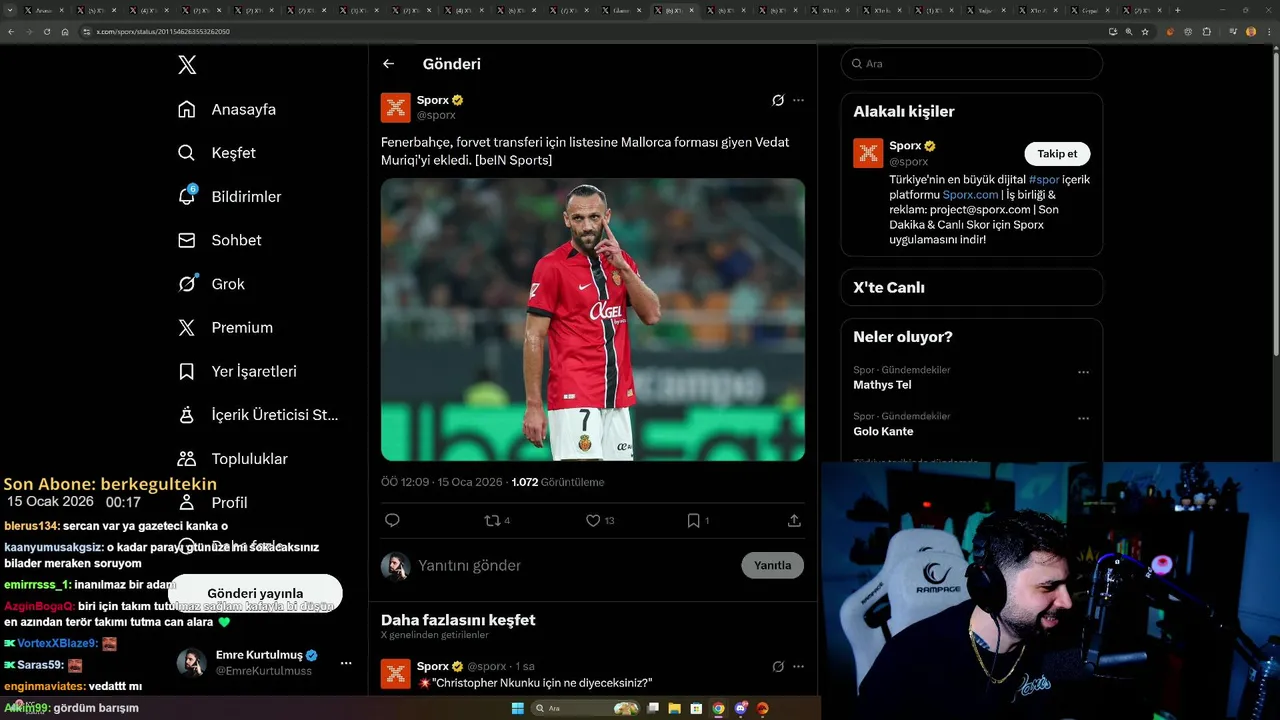
Task: Click the back arrow beside Gönderi
Action: (388, 64)
